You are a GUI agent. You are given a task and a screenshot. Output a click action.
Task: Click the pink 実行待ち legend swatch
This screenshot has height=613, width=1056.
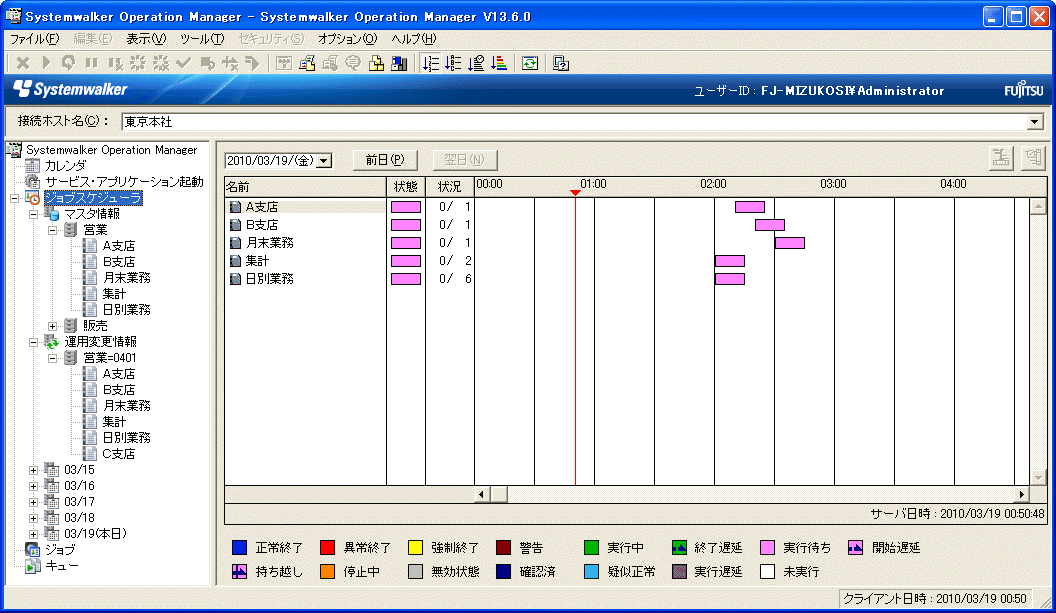(x=767, y=548)
